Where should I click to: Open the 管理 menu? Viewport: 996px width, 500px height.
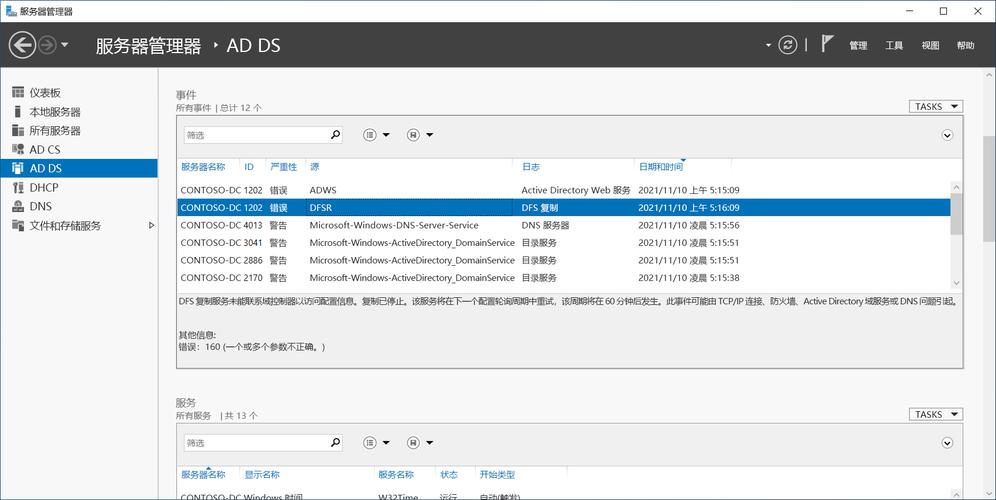(858, 46)
